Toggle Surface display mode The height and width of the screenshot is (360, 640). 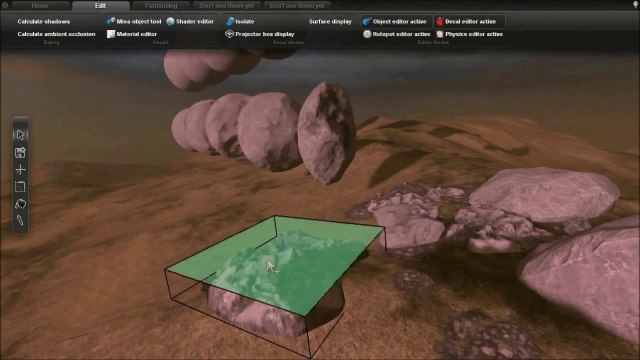(330, 21)
